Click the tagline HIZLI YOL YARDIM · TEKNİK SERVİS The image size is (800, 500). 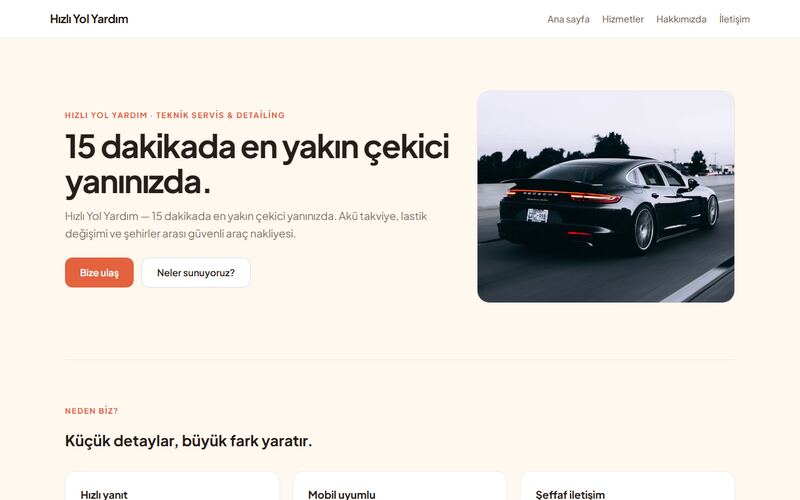[x=174, y=115]
